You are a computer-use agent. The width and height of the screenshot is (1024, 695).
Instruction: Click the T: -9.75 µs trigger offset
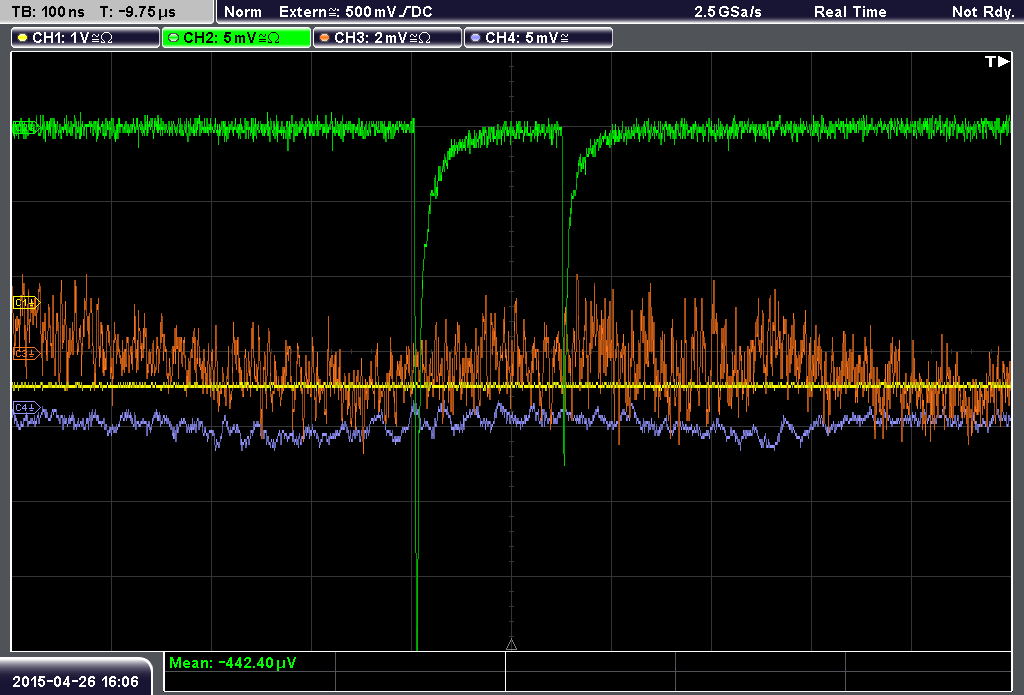[x=138, y=12]
